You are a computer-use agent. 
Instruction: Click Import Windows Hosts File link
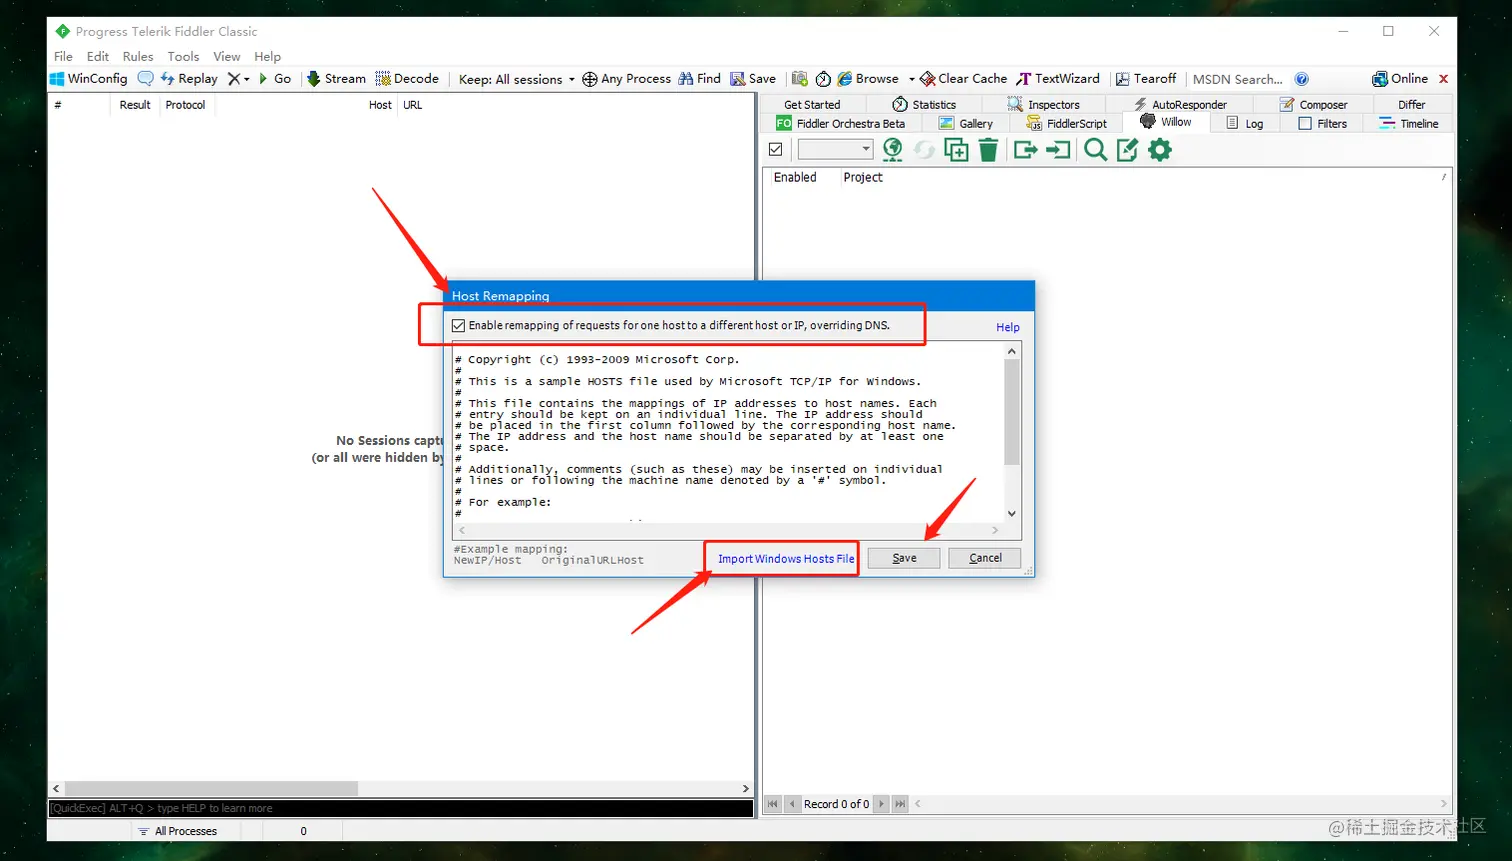click(x=786, y=558)
